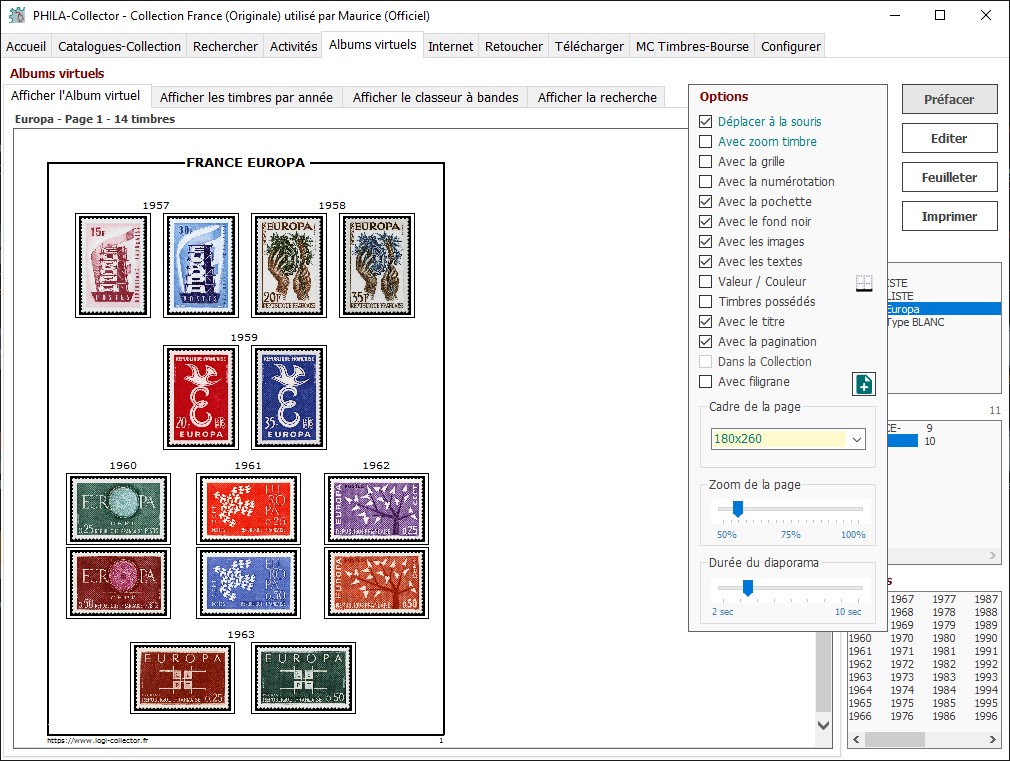Enable Avec zoom timbre option
Viewport: 1010px width, 761px height.
coord(706,142)
